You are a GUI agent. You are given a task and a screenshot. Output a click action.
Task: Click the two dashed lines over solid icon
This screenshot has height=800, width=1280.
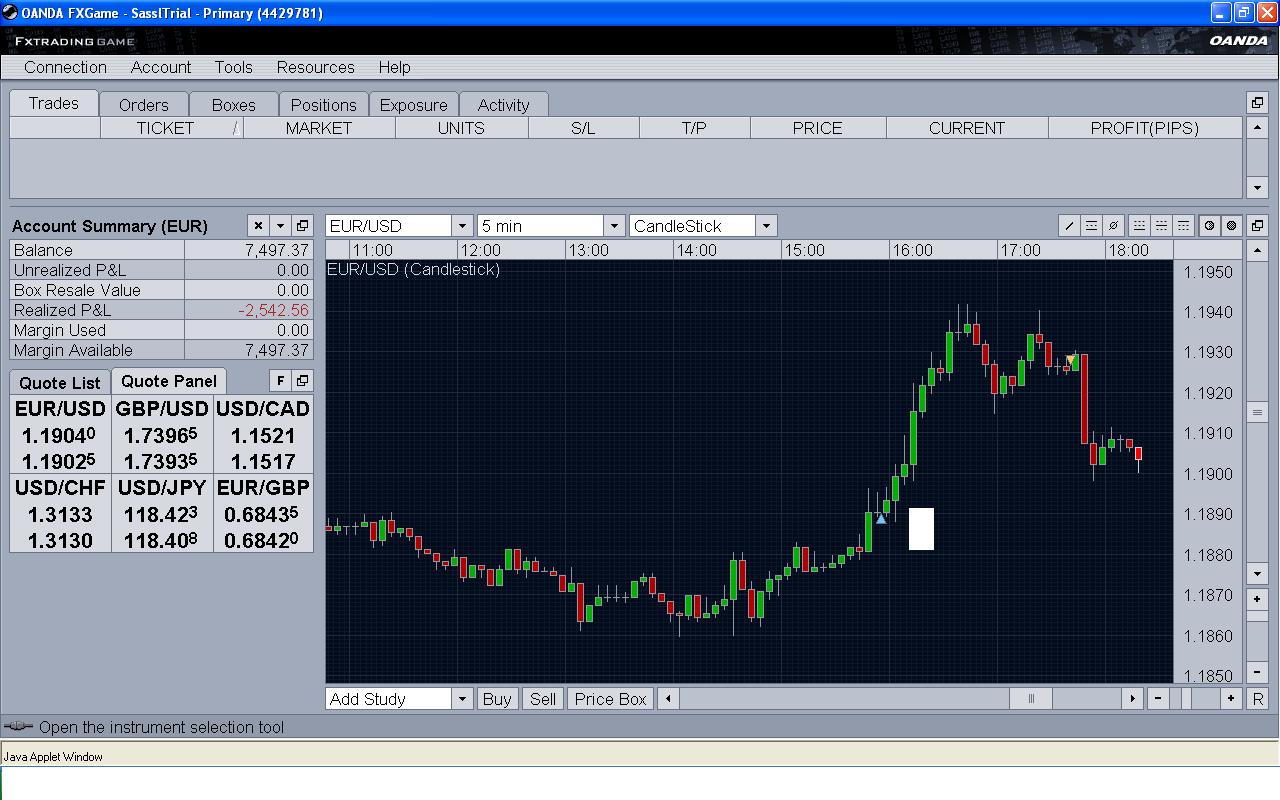click(x=1139, y=226)
